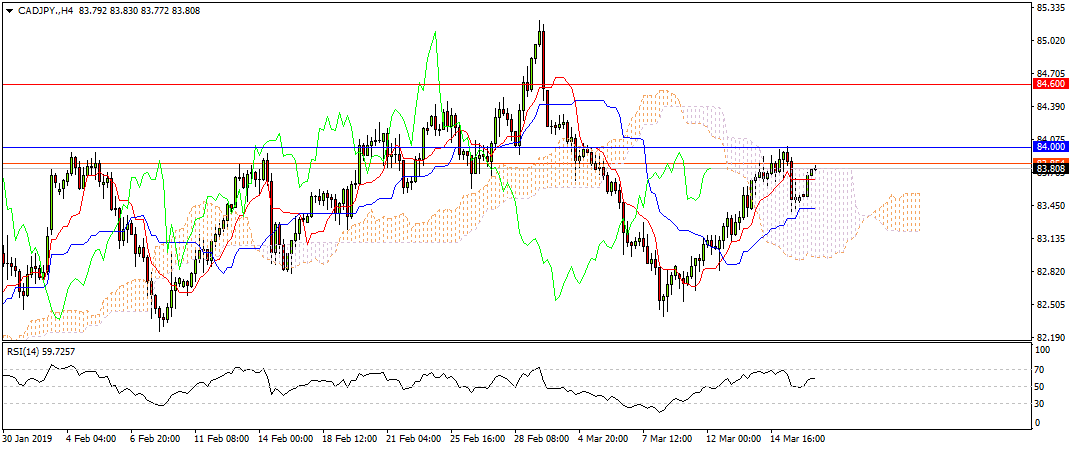Click the green line peak near 21 Feb

pos(435,33)
